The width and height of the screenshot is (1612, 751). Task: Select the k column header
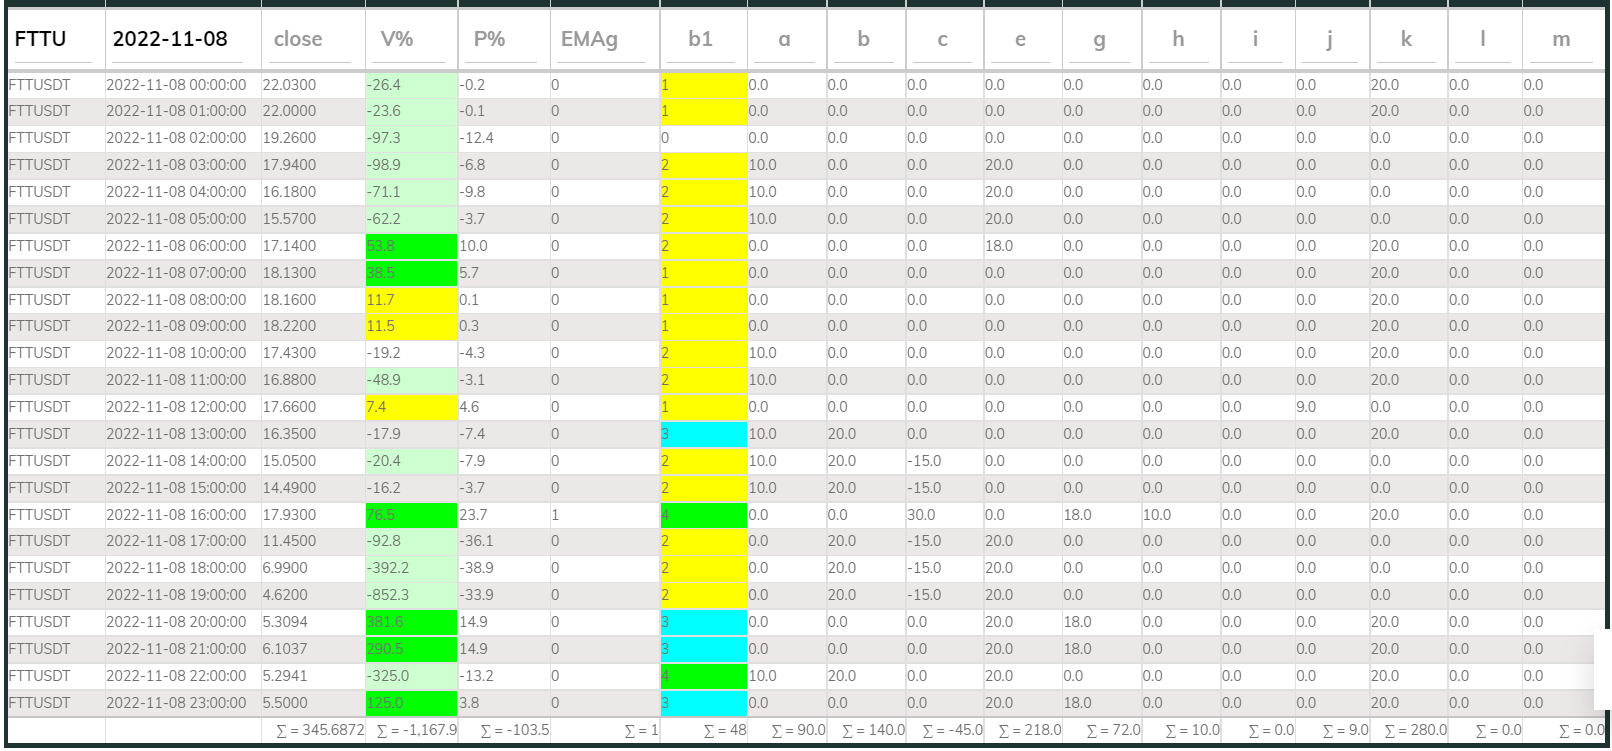pyautogui.click(x=1406, y=39)
